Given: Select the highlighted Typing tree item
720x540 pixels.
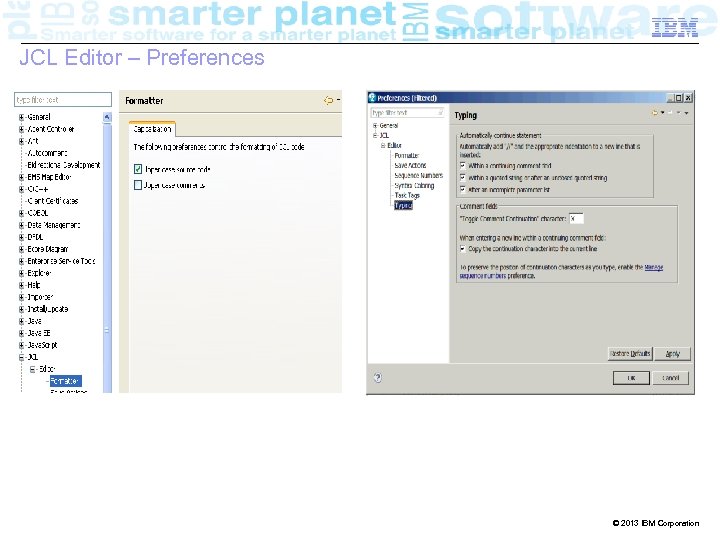Looking at the screenshot, I should pyautogui.click(x=403, y=205).
